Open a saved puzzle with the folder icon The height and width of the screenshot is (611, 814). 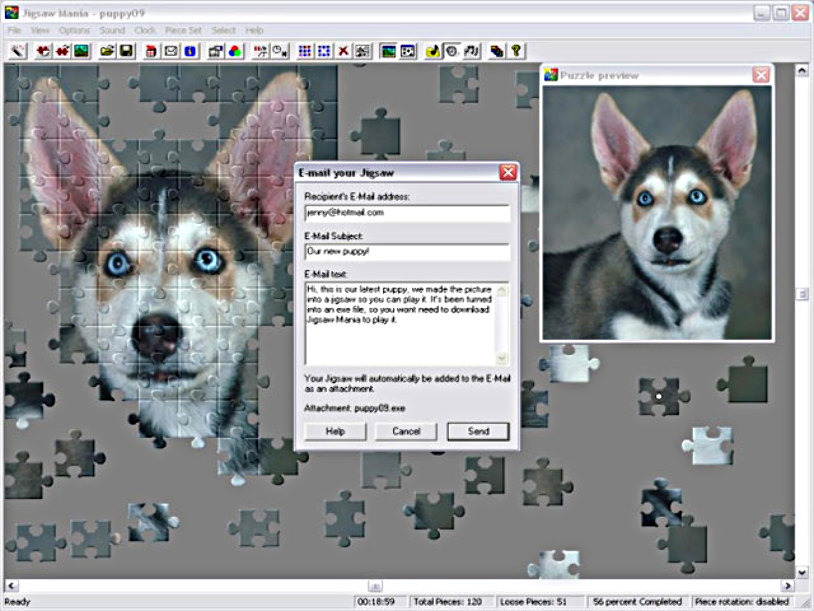click(x=107, y=51)
